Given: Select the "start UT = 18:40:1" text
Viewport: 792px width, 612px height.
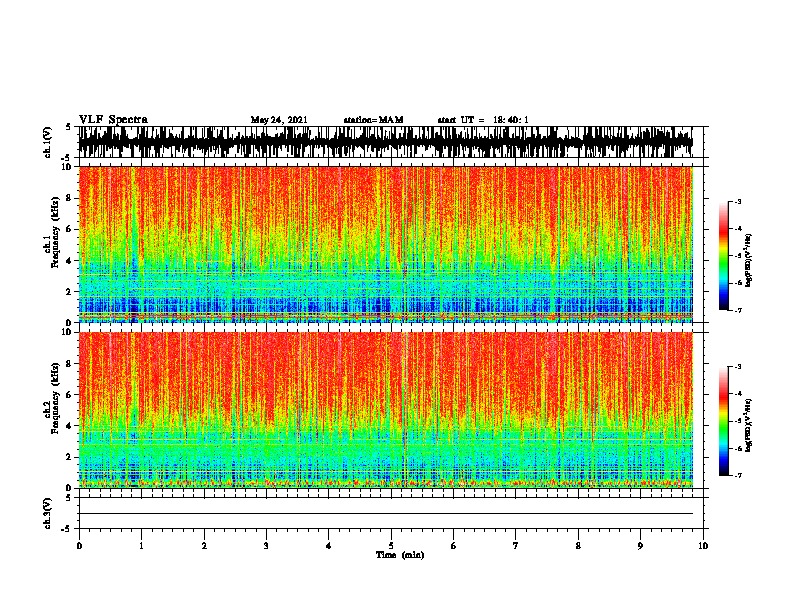Looking at the screenshot, I should pos(483,120).
